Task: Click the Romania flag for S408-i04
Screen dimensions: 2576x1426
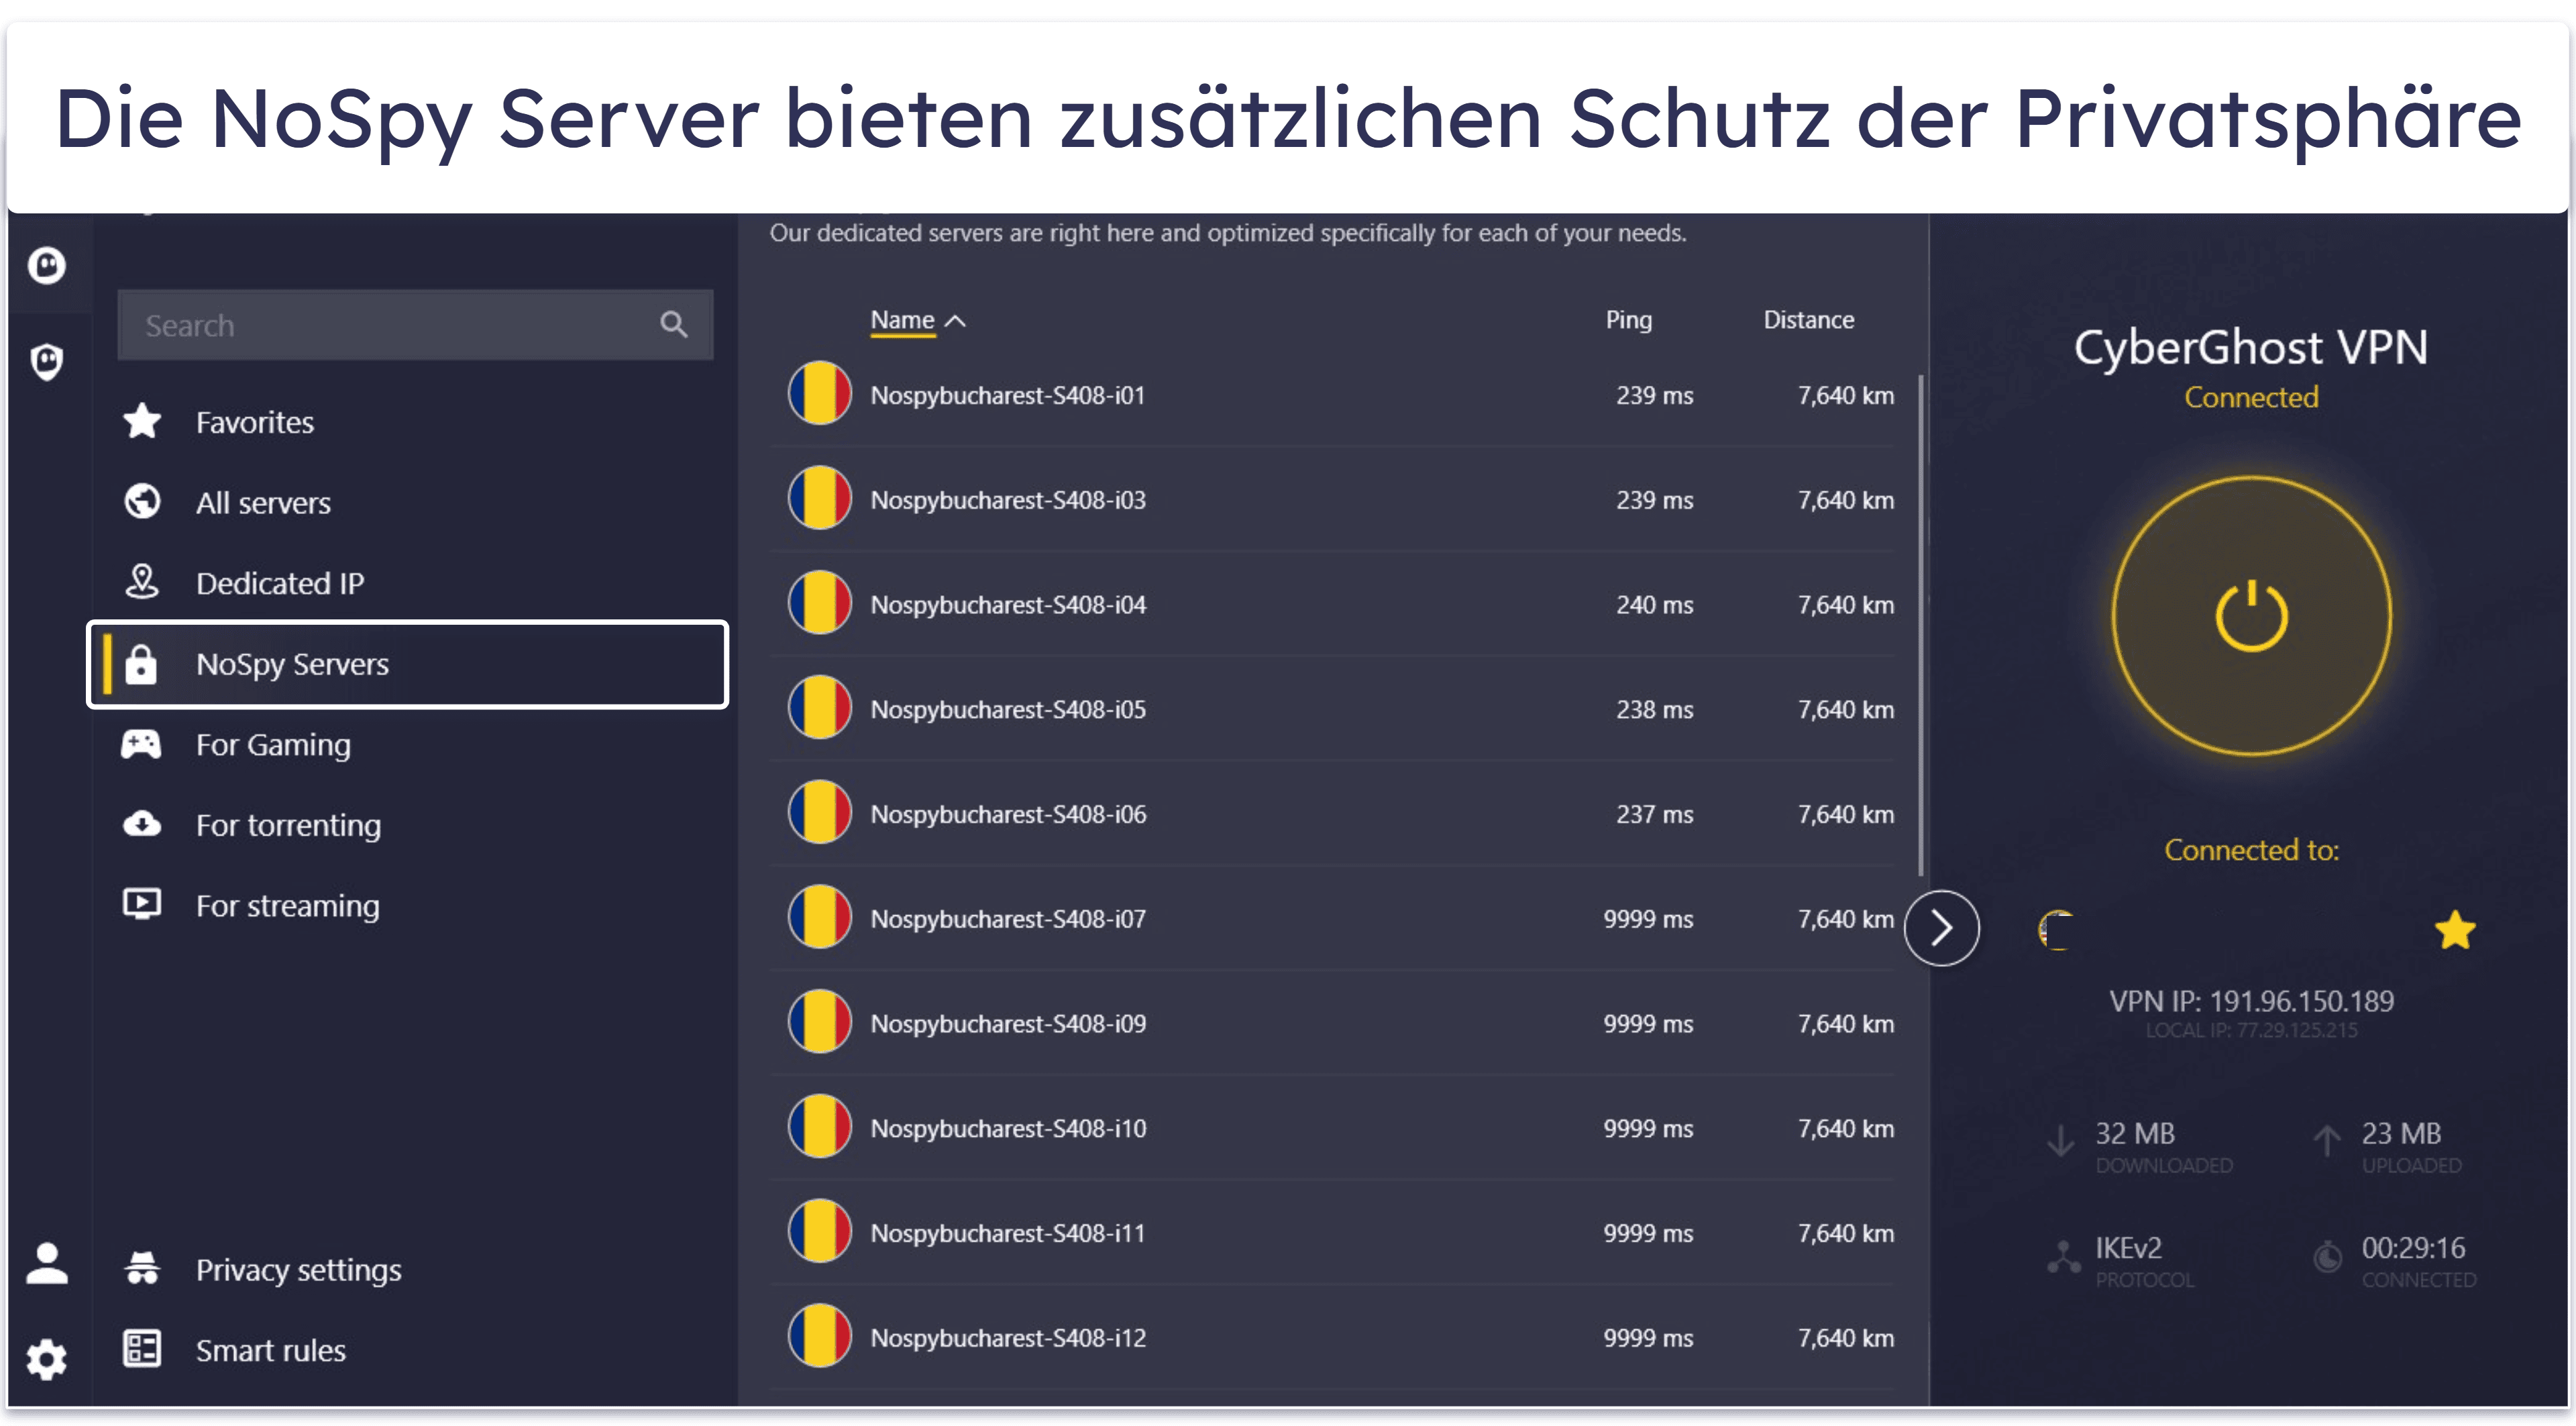Action: [819, 603]
